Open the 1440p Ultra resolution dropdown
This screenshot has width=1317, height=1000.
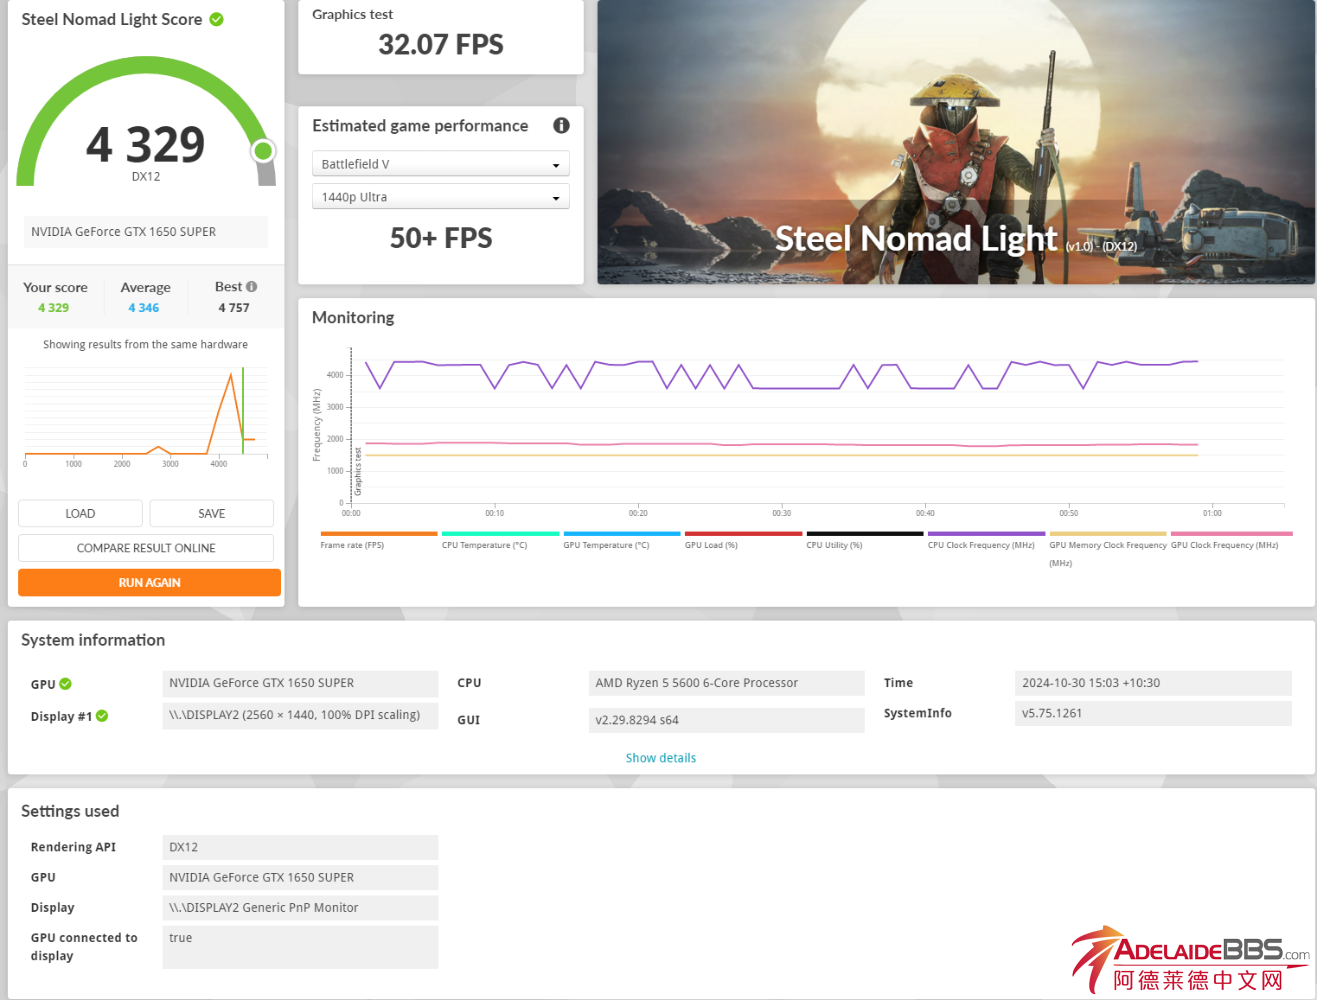(x=441, y=197)
